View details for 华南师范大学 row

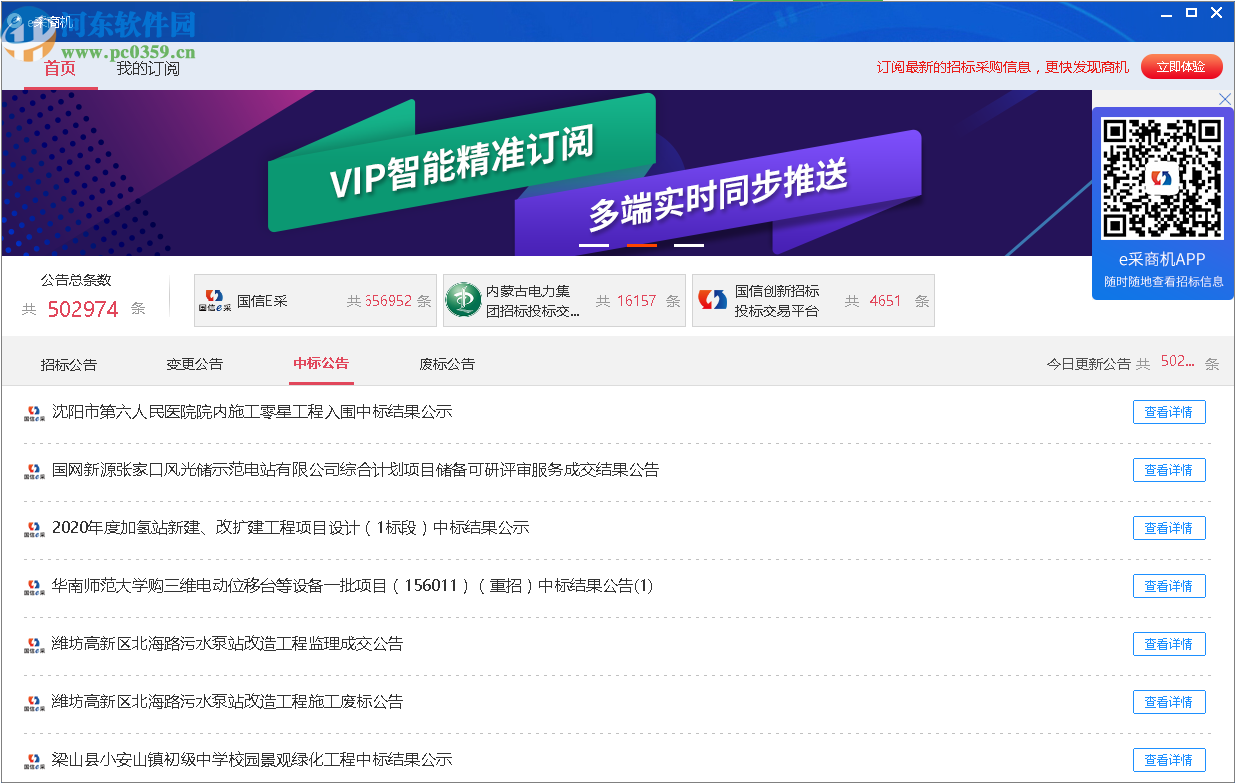tap(1169, 586)
